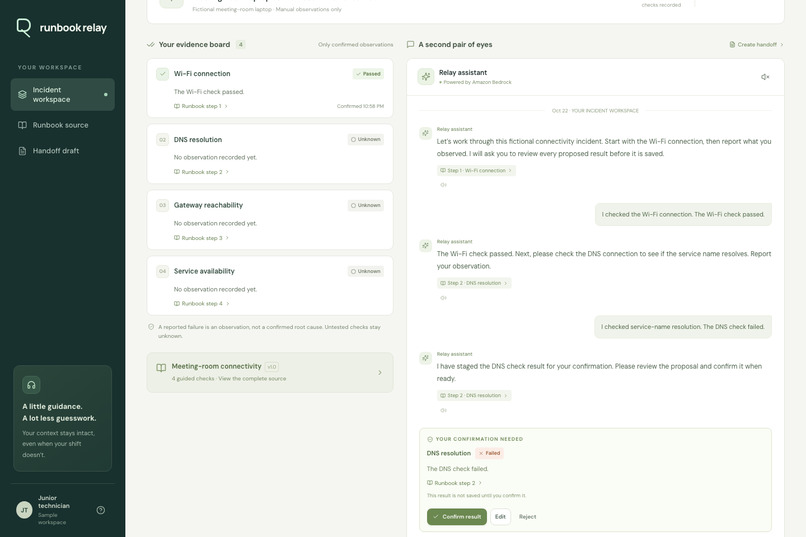The height and width of the screenshot is (537, 806).
Task: Click the Relay assistant sparkle avatar in header
Action: click(x=426, y=77)
